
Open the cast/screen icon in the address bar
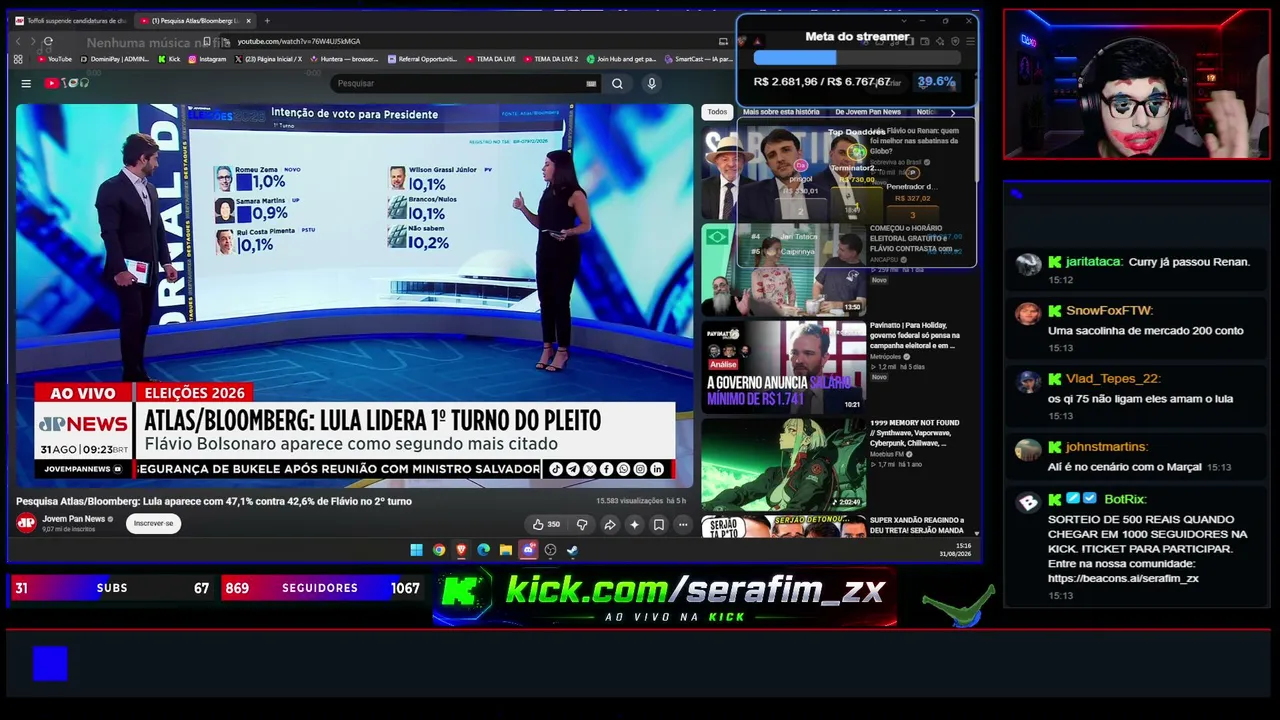click(x=723, y=41)
